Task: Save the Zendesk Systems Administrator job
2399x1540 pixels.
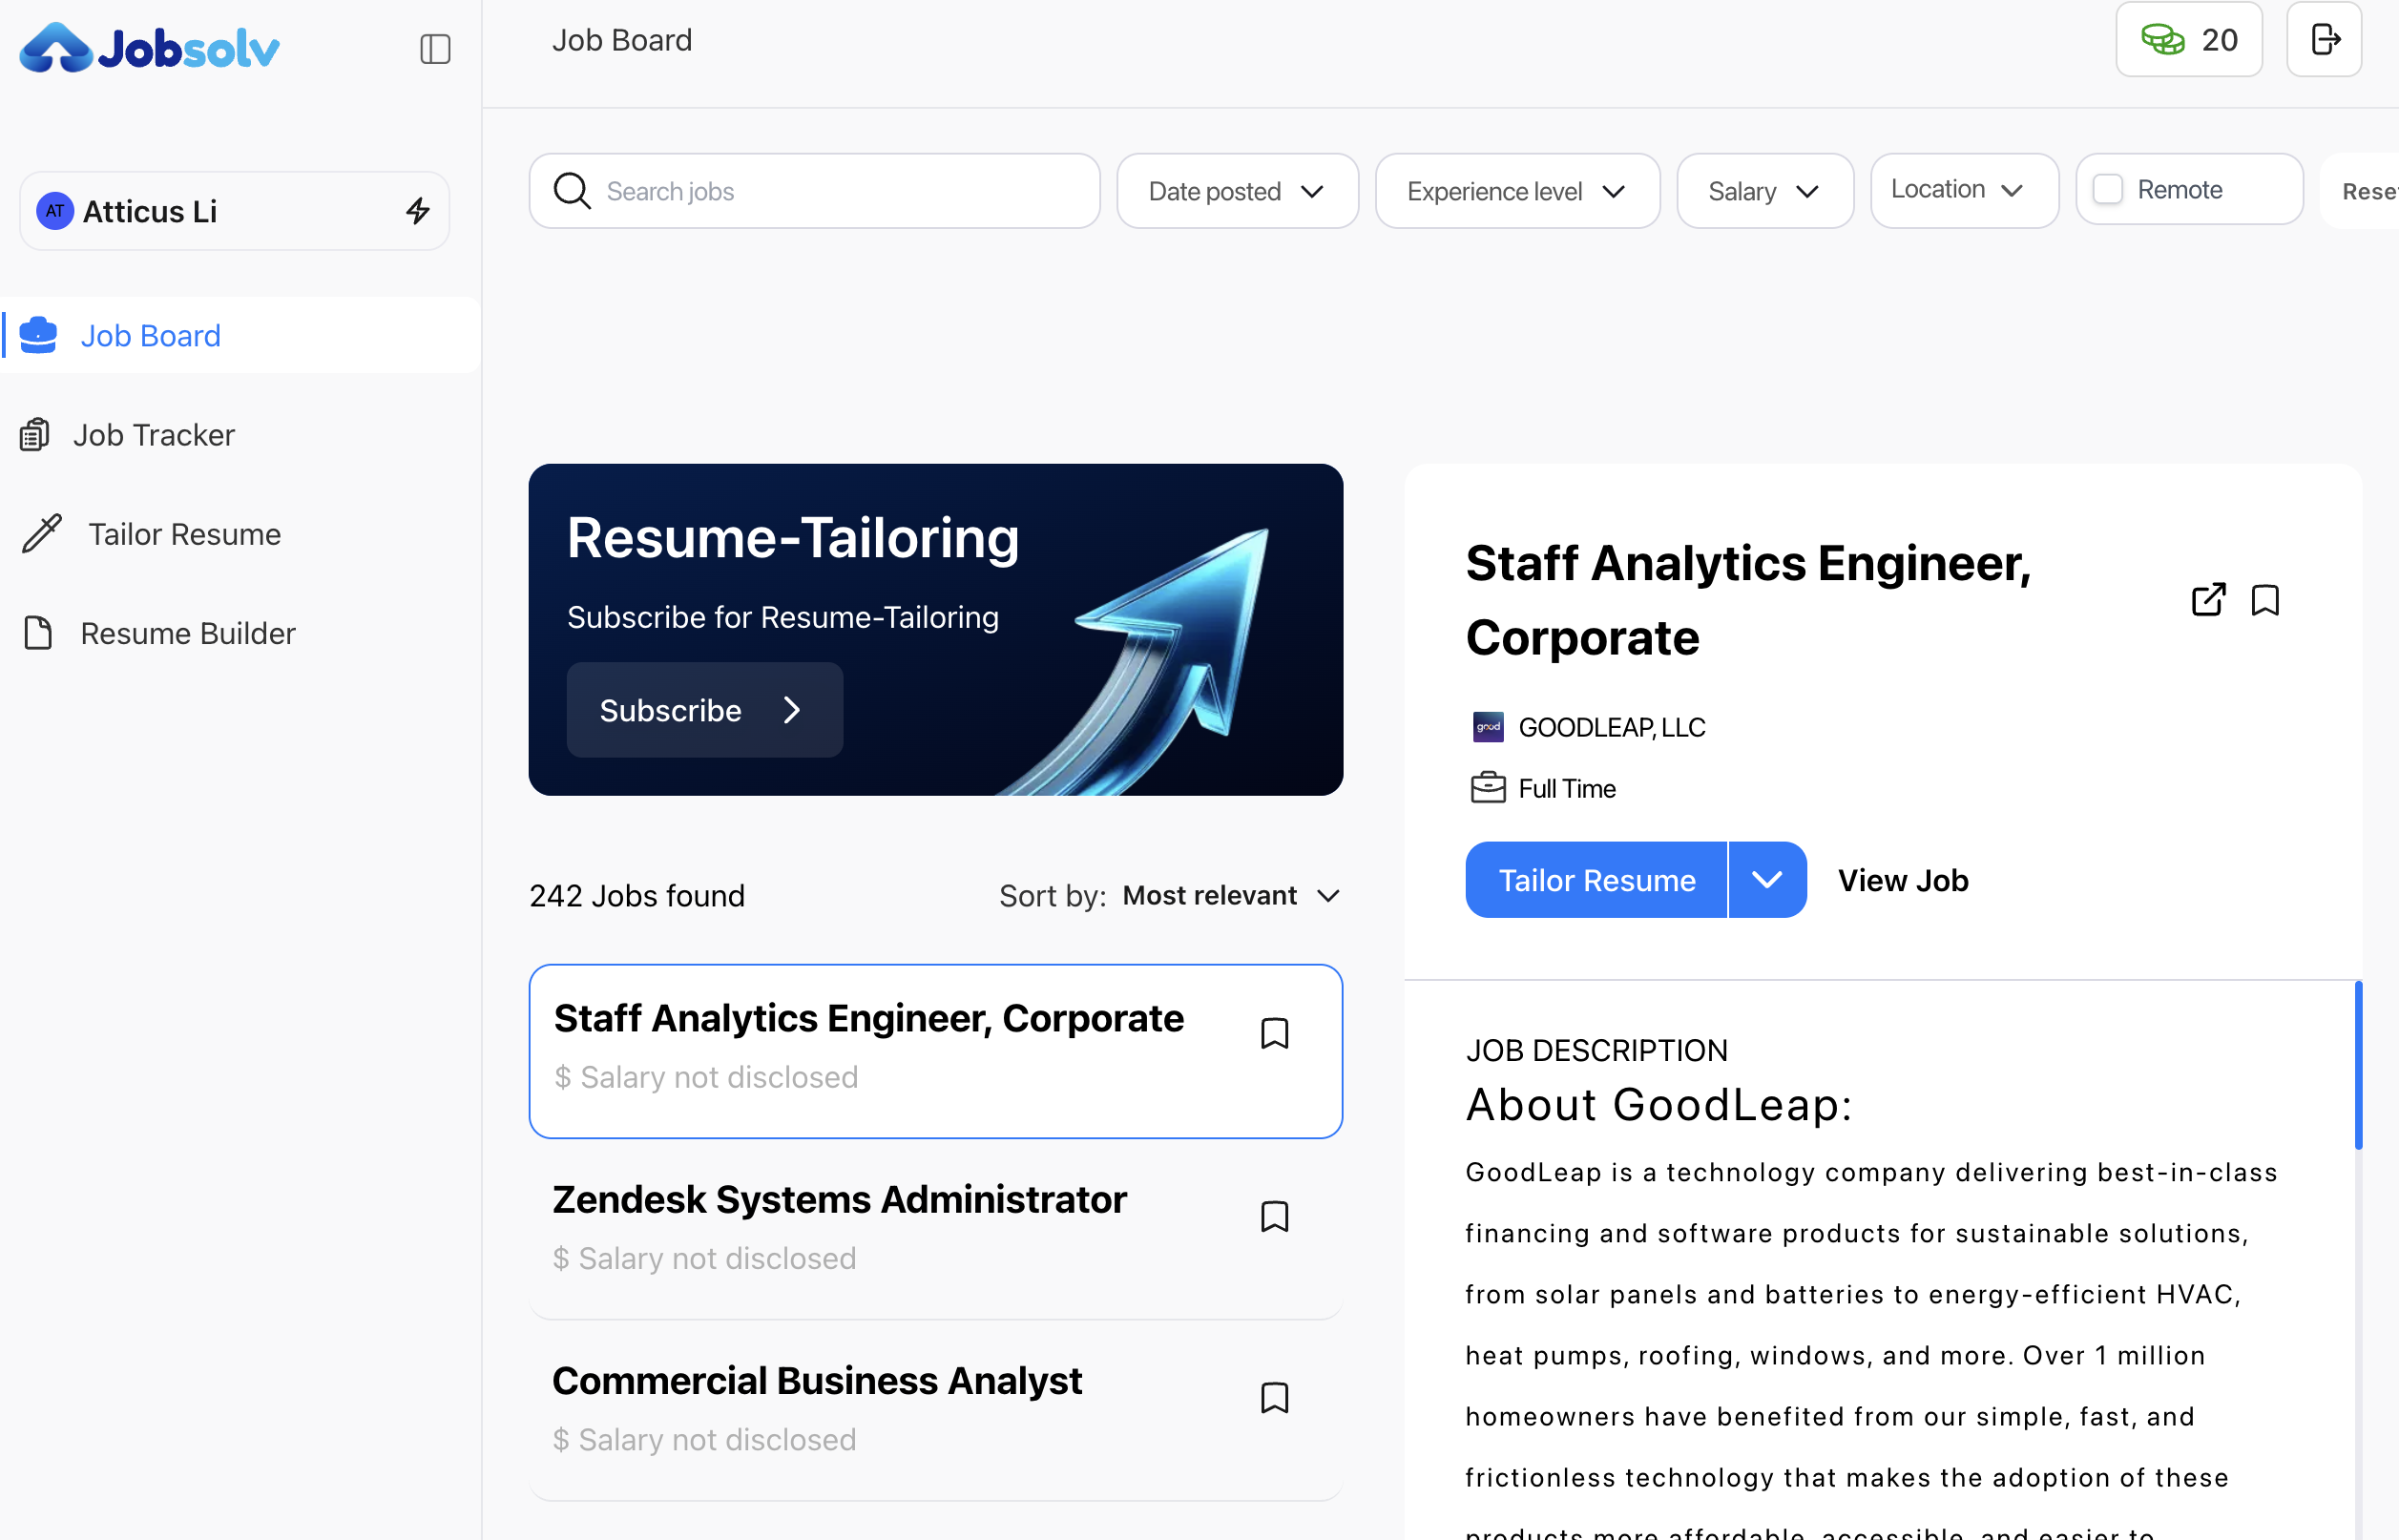Action: click(x=1276, y=1216)
